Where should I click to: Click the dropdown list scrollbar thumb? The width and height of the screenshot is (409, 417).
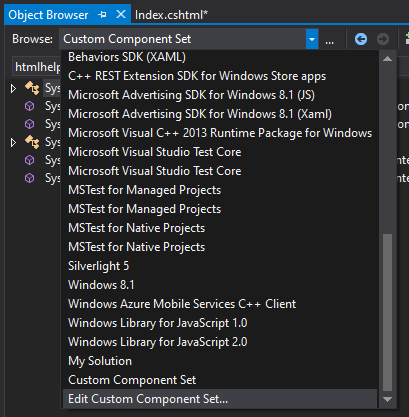[x=387, y=312]
